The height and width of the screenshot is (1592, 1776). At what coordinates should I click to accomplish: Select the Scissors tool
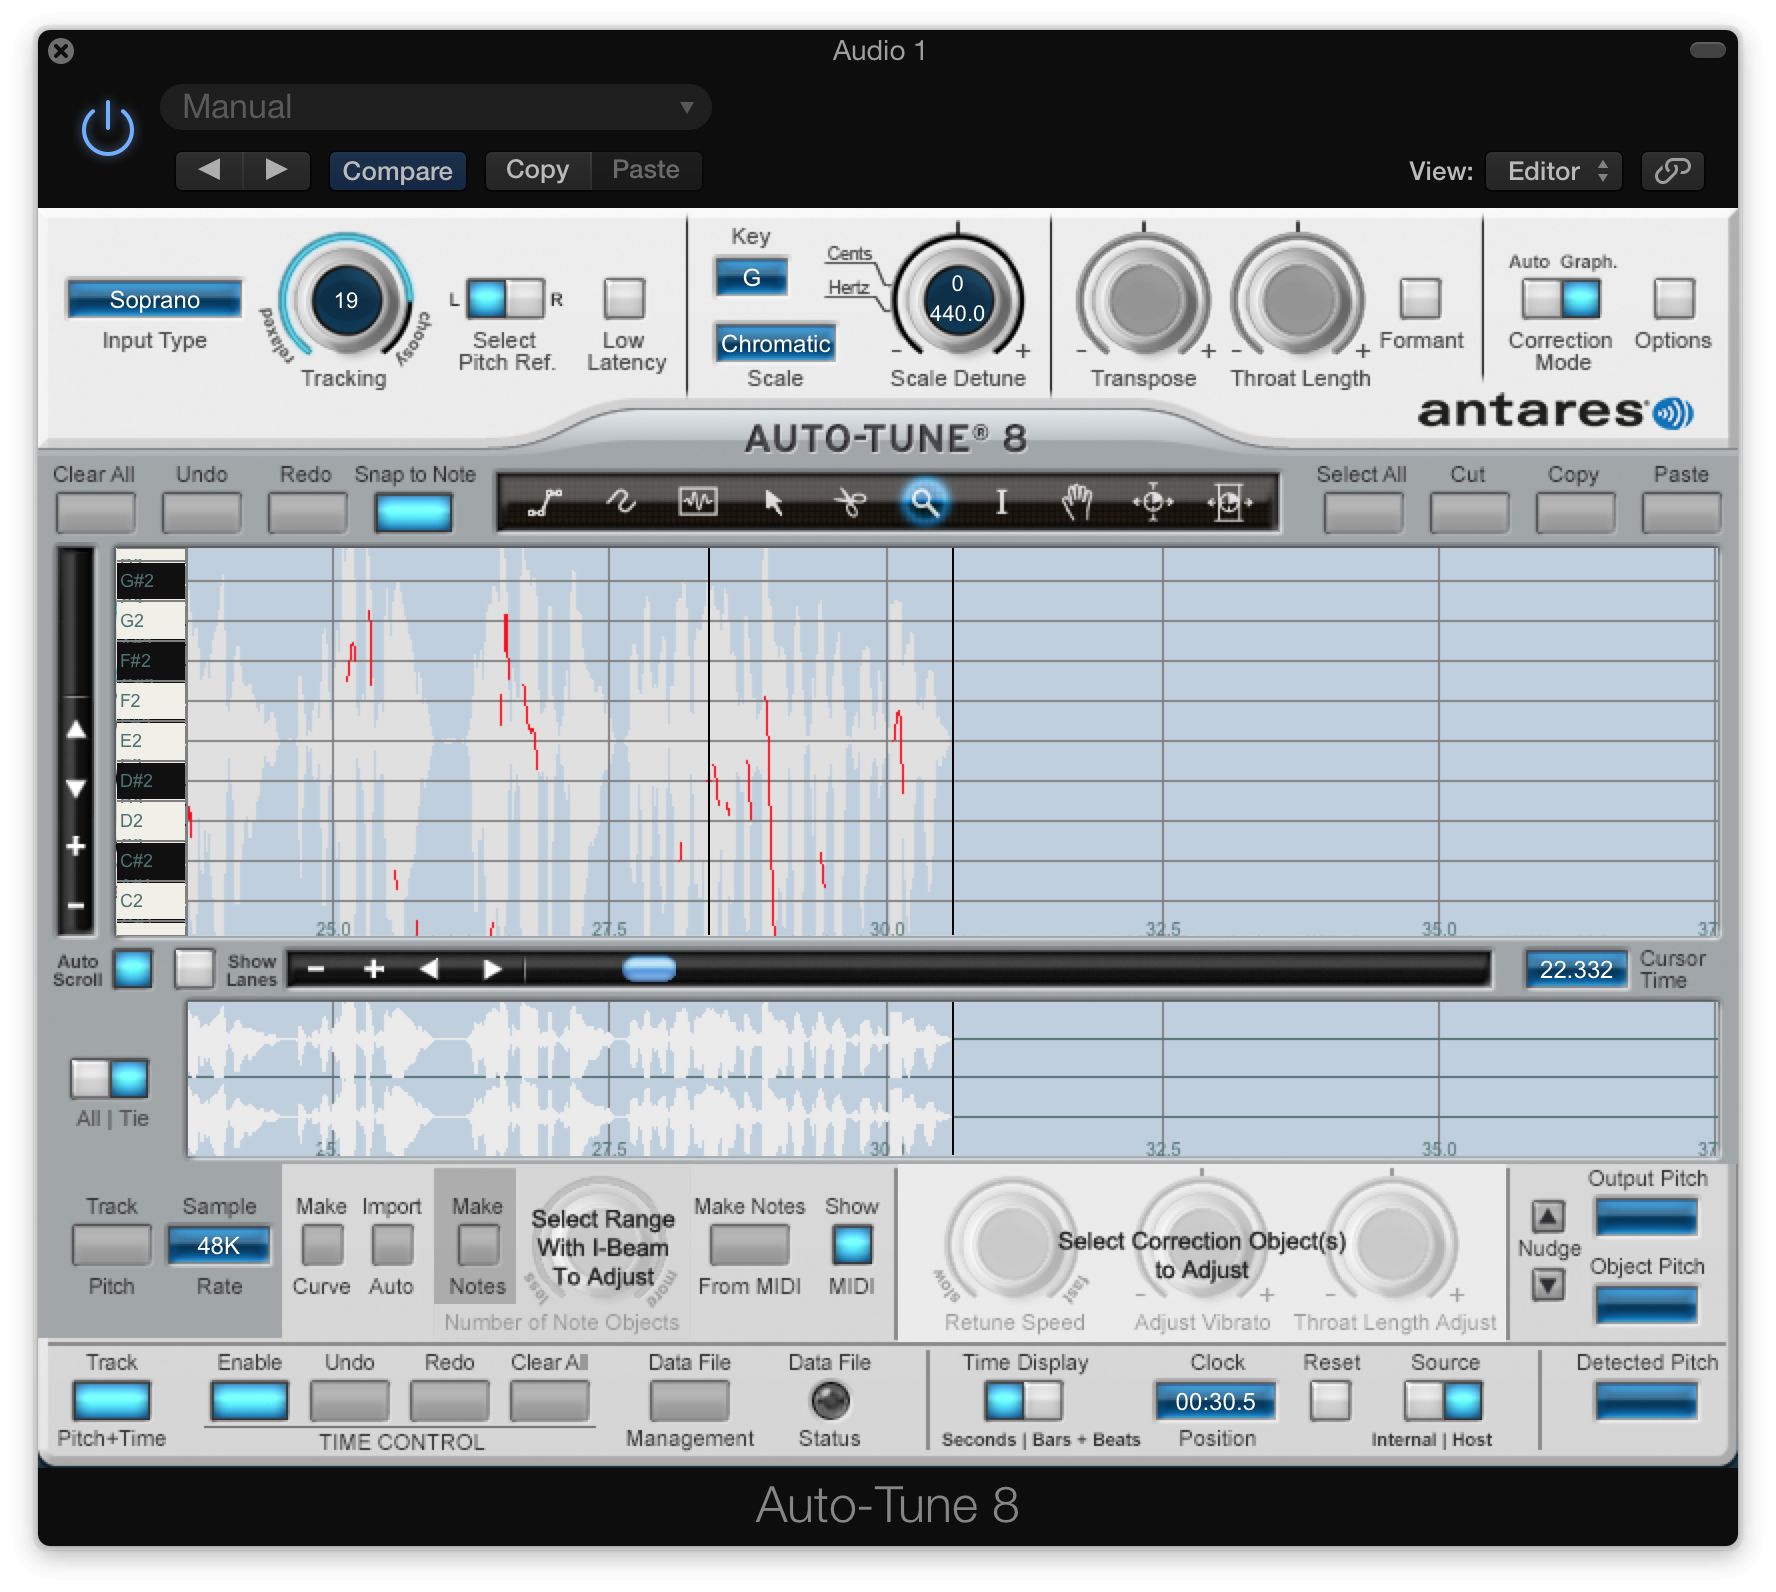(850, 501)
